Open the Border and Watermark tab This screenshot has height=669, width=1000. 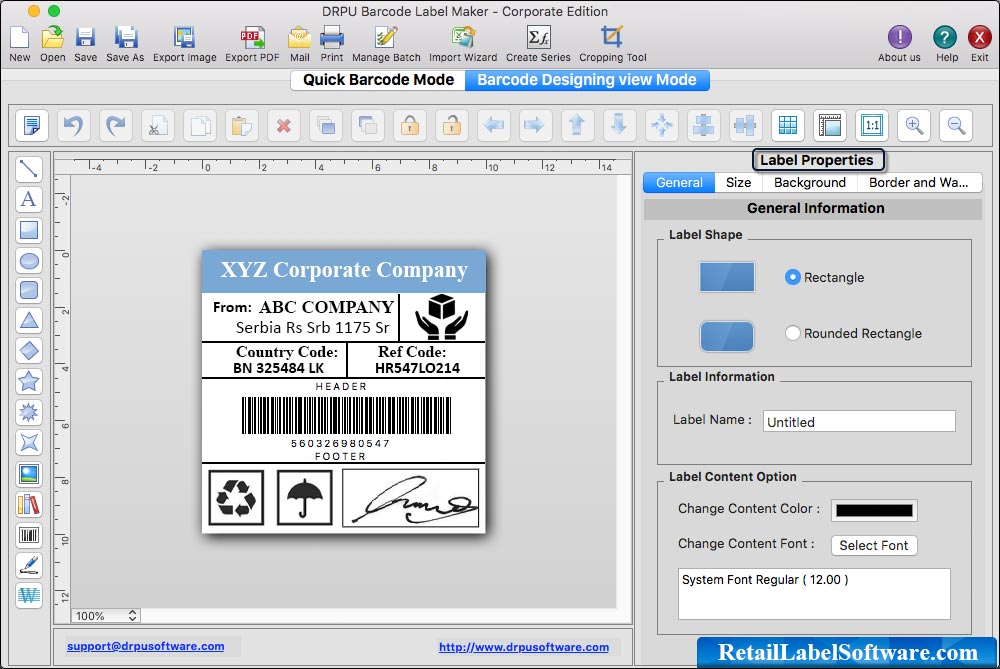point(918,182)
